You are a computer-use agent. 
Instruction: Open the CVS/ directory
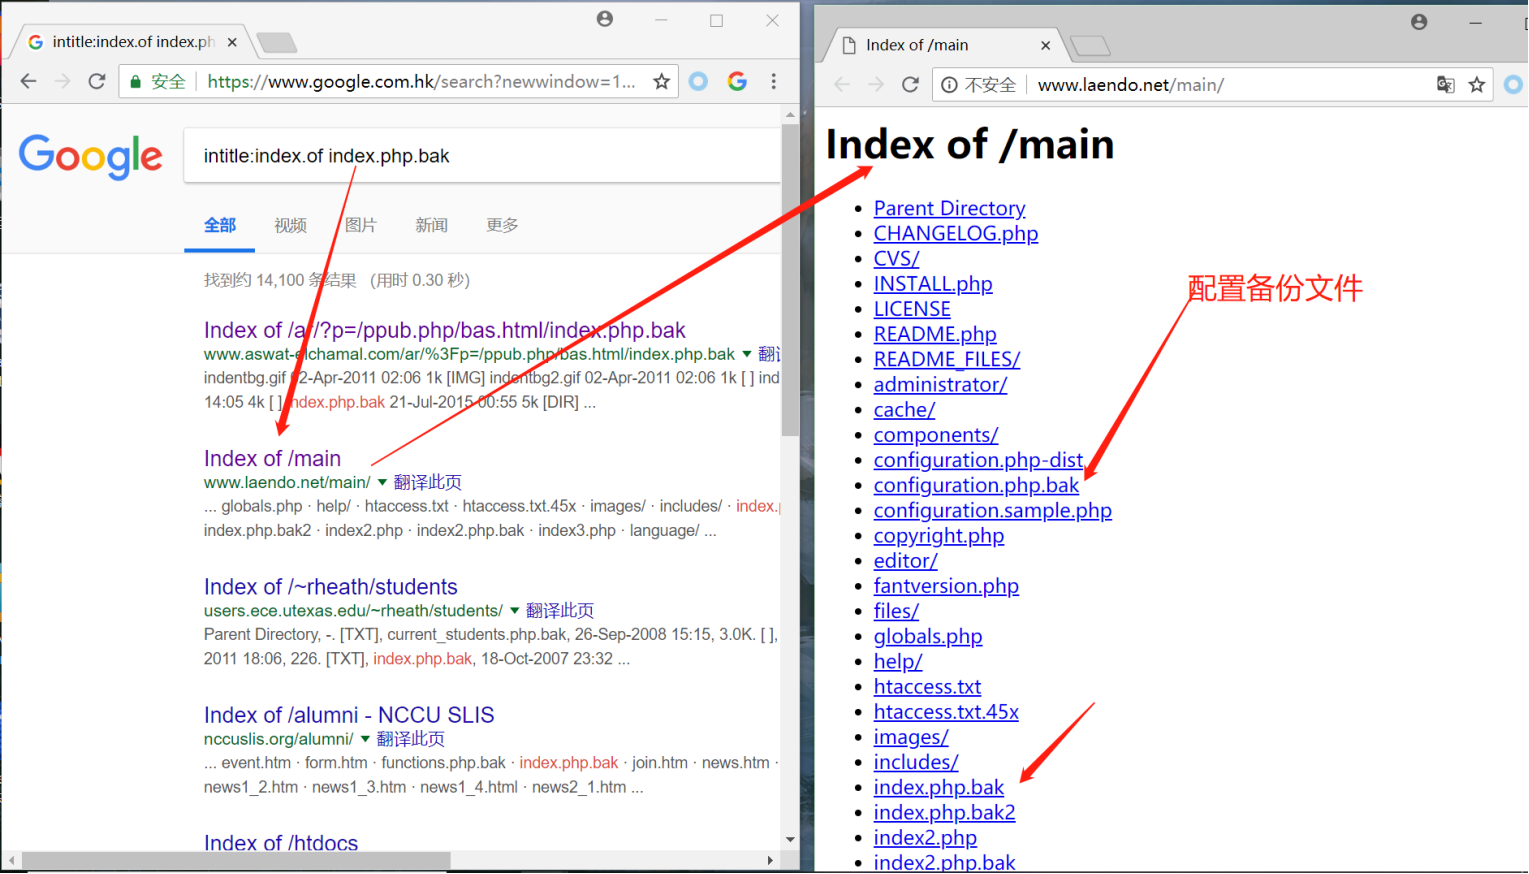coord(896,258)
